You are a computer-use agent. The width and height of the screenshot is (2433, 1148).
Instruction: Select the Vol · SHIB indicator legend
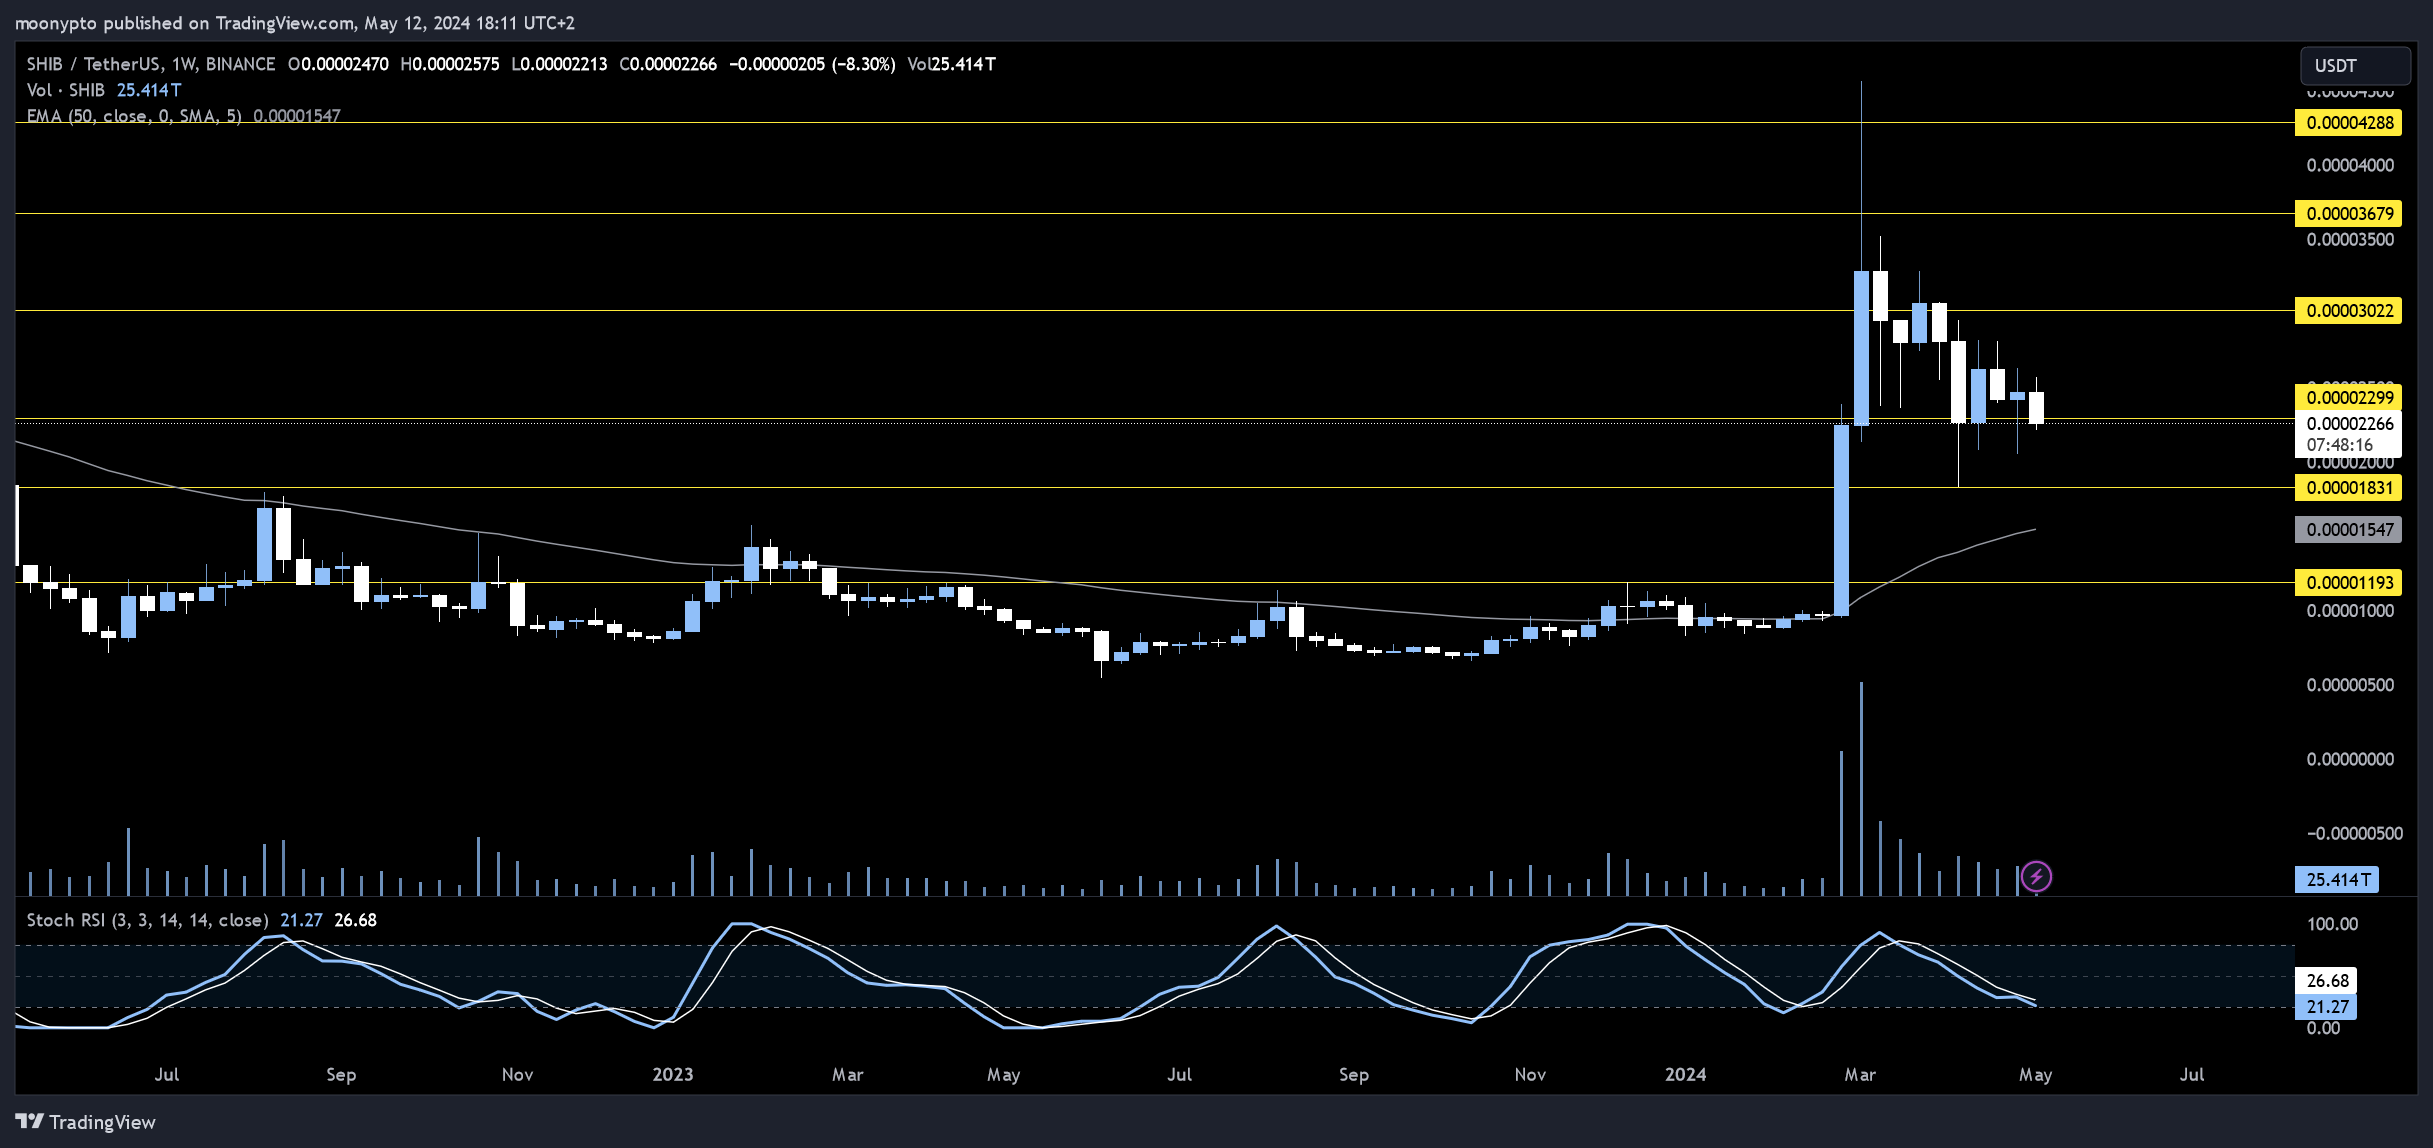tap(65, 90)
